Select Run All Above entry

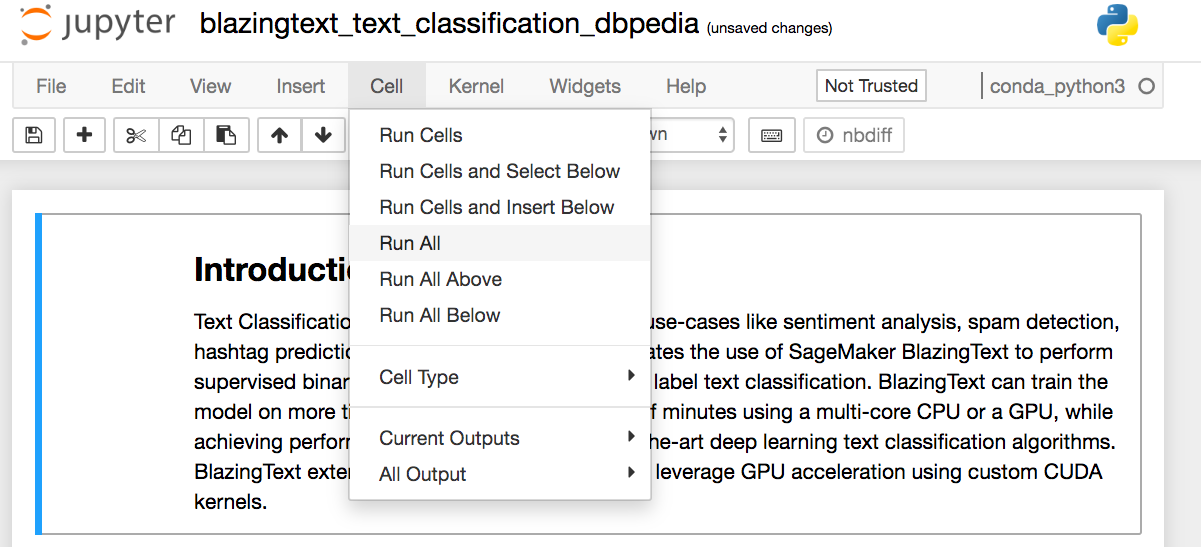tap(500, 279)
